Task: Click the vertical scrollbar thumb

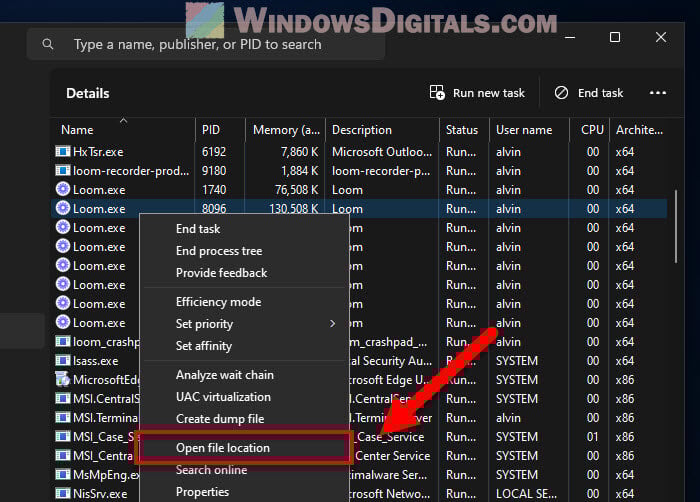Action: coord(676,226)
